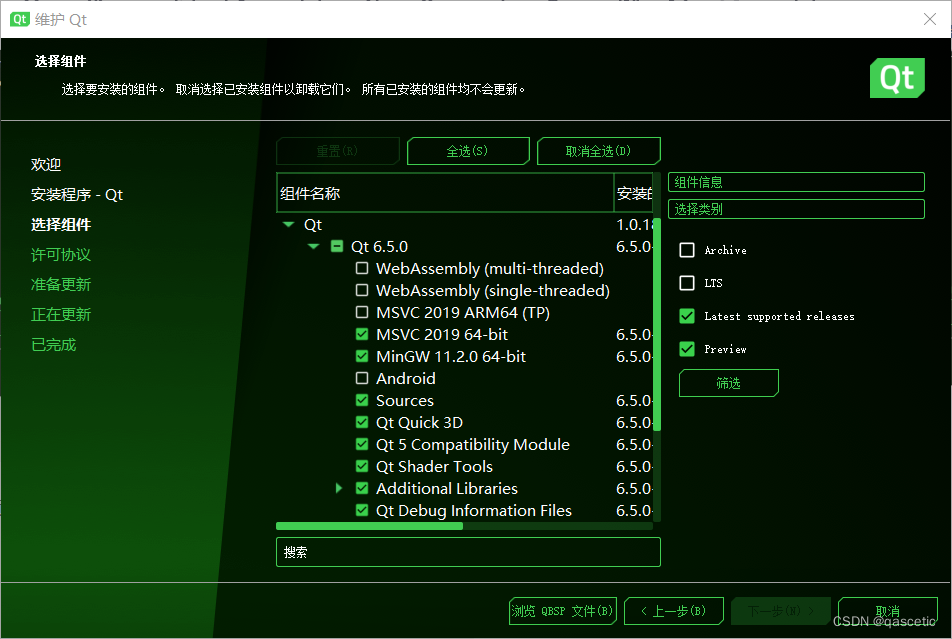Viewport: 952px width, 639px height.
Task: Apply filters with the 筛选 button
Action: pos(728,383)
